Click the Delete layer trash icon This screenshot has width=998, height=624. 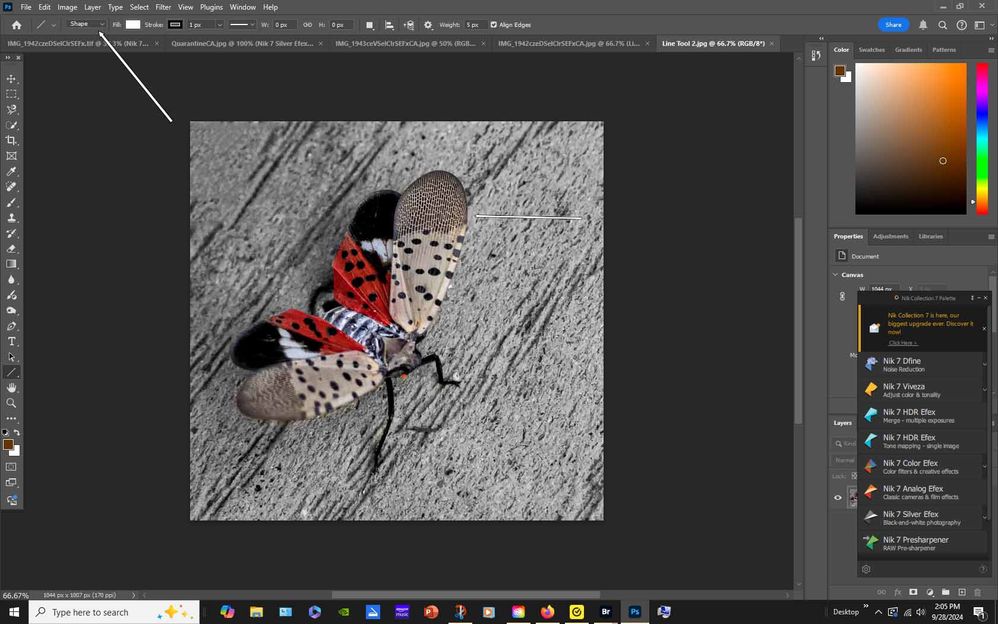click(977, 592)
